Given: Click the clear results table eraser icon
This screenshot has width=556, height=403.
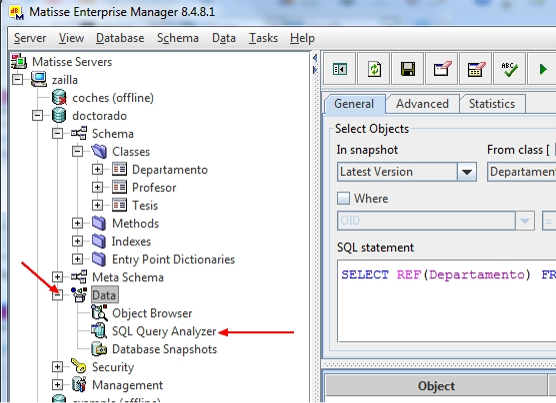Looking at the screenshot, I should [x=476, y=69].
